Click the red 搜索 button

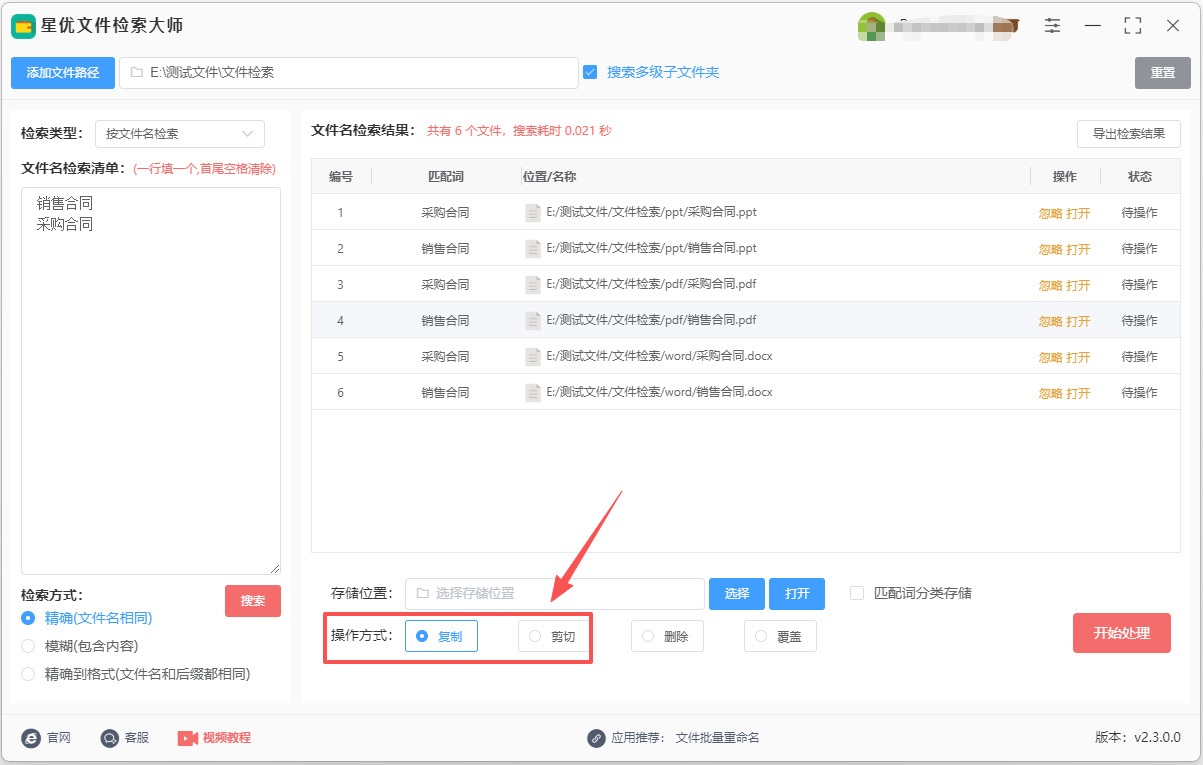pyautogui.click(x=253, y=601)
